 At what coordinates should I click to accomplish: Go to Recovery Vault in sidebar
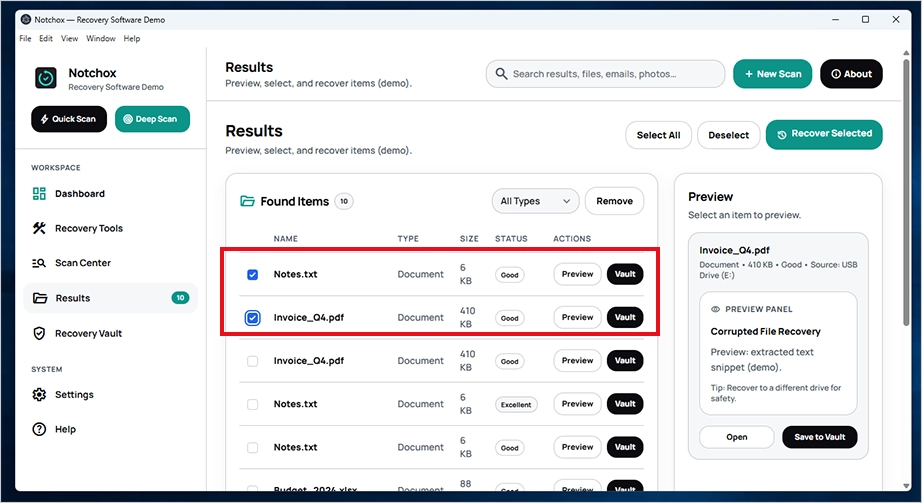[x=111, y=334]
